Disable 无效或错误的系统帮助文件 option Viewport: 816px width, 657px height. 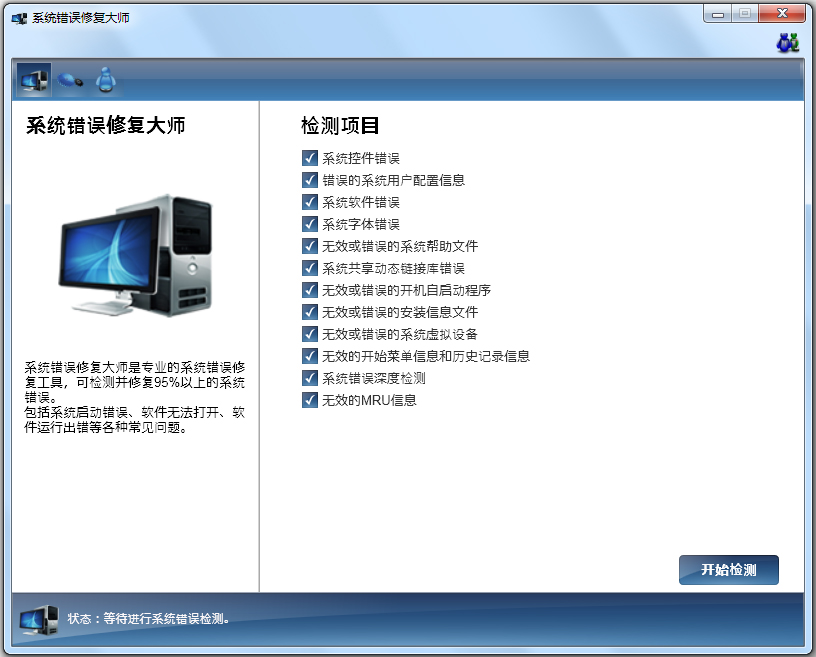pos(309,246)
